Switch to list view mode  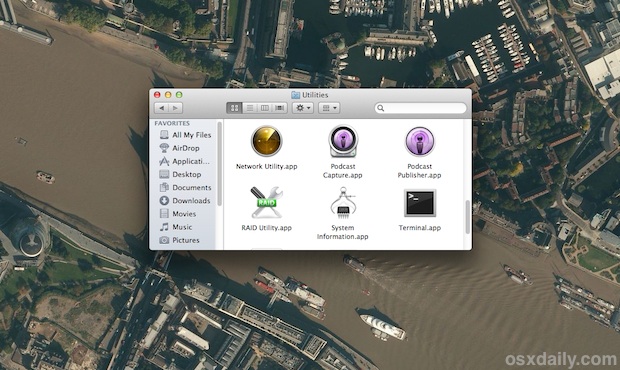[250, 108]
